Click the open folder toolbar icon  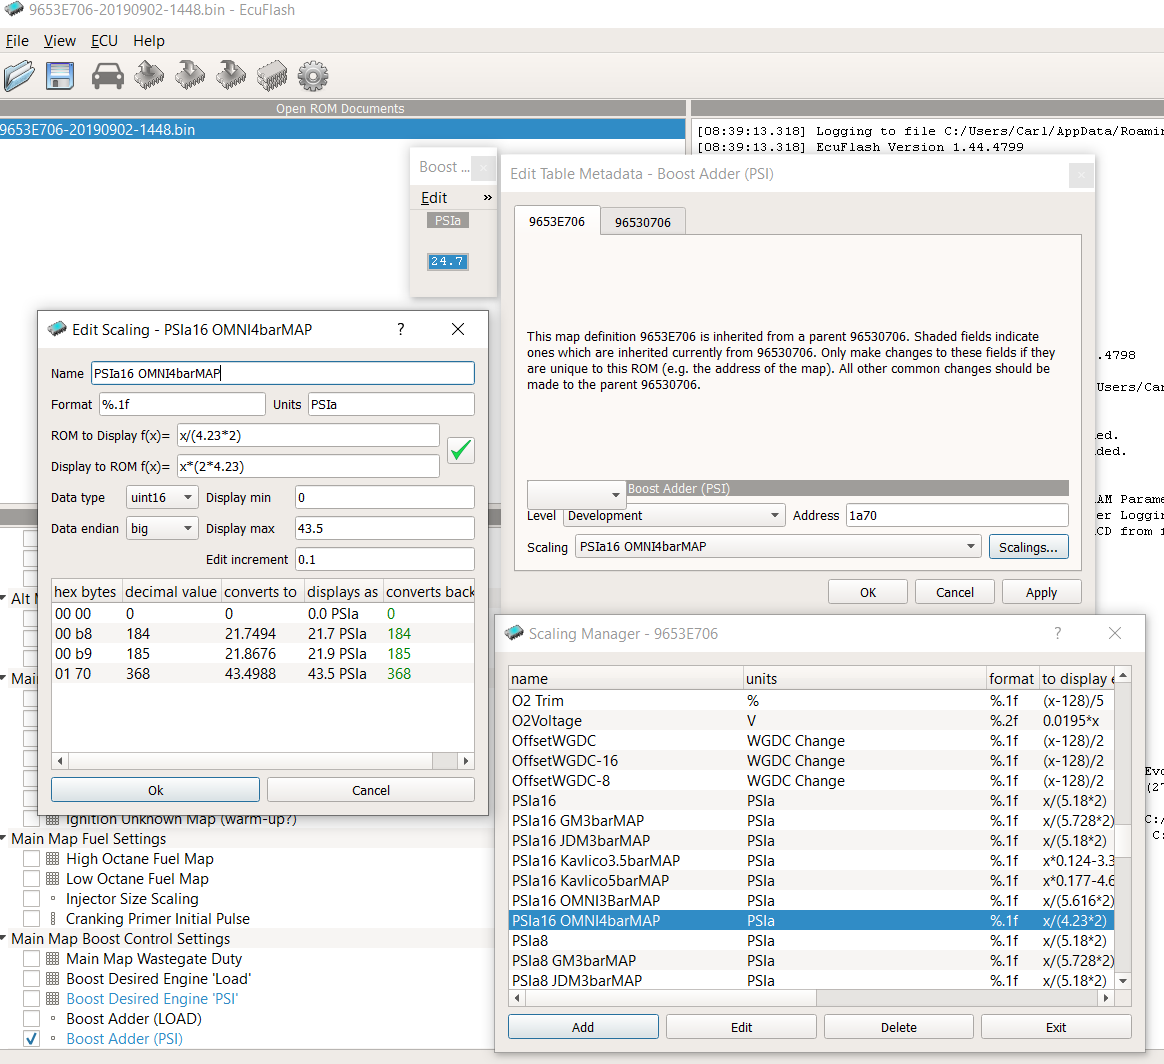19,76
